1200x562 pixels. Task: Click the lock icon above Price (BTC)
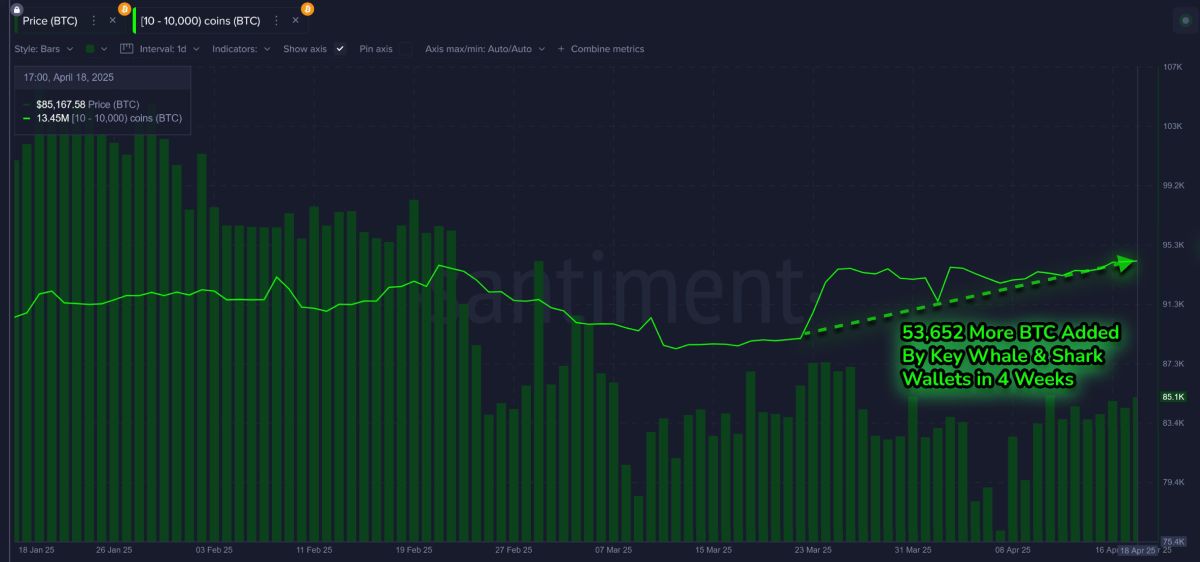pos(16,9)
